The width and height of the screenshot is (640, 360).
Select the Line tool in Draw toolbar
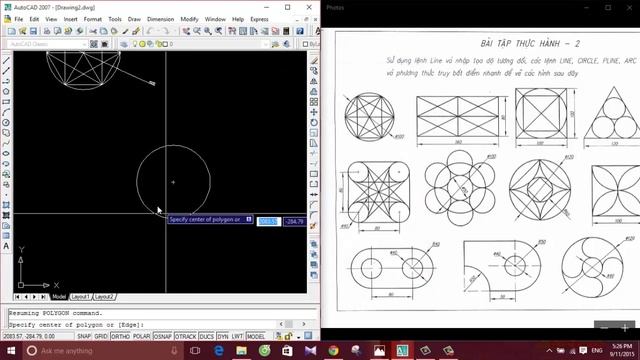click(6, 61)
